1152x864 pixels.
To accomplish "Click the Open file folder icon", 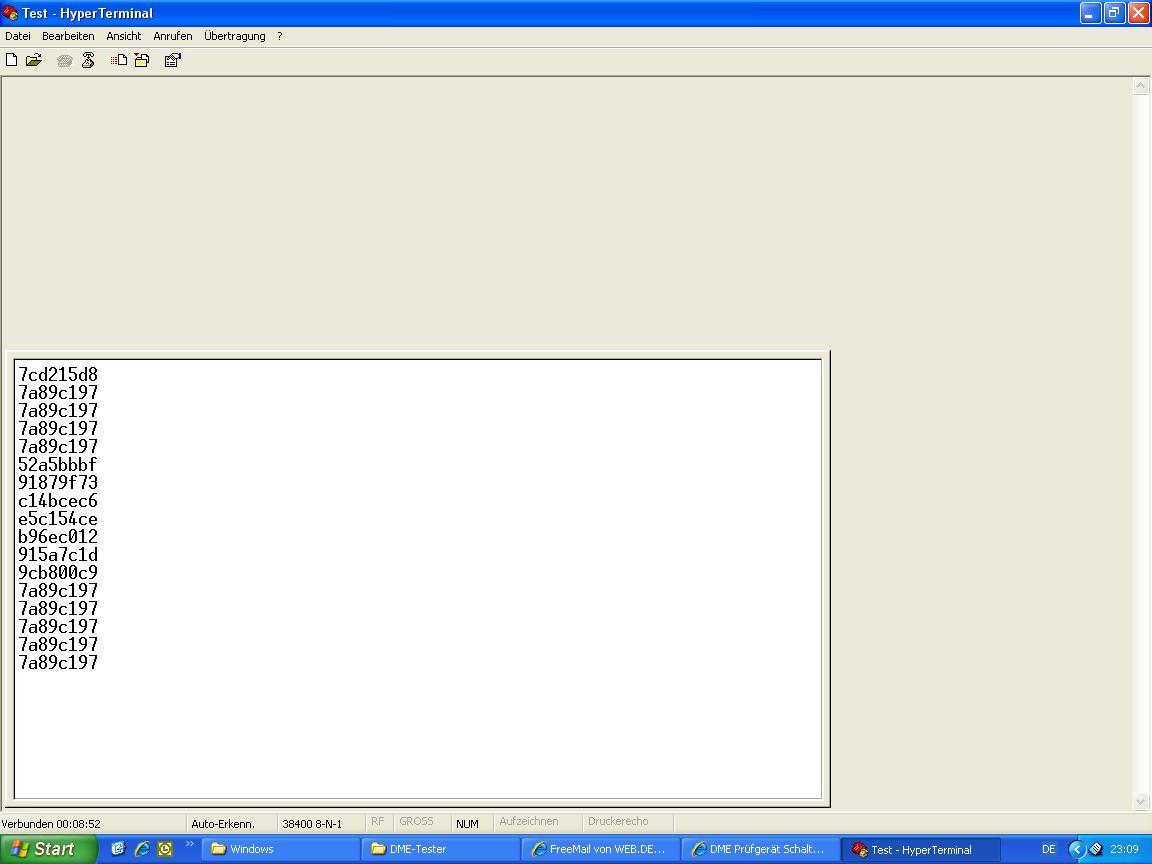I will coord(34,60).
